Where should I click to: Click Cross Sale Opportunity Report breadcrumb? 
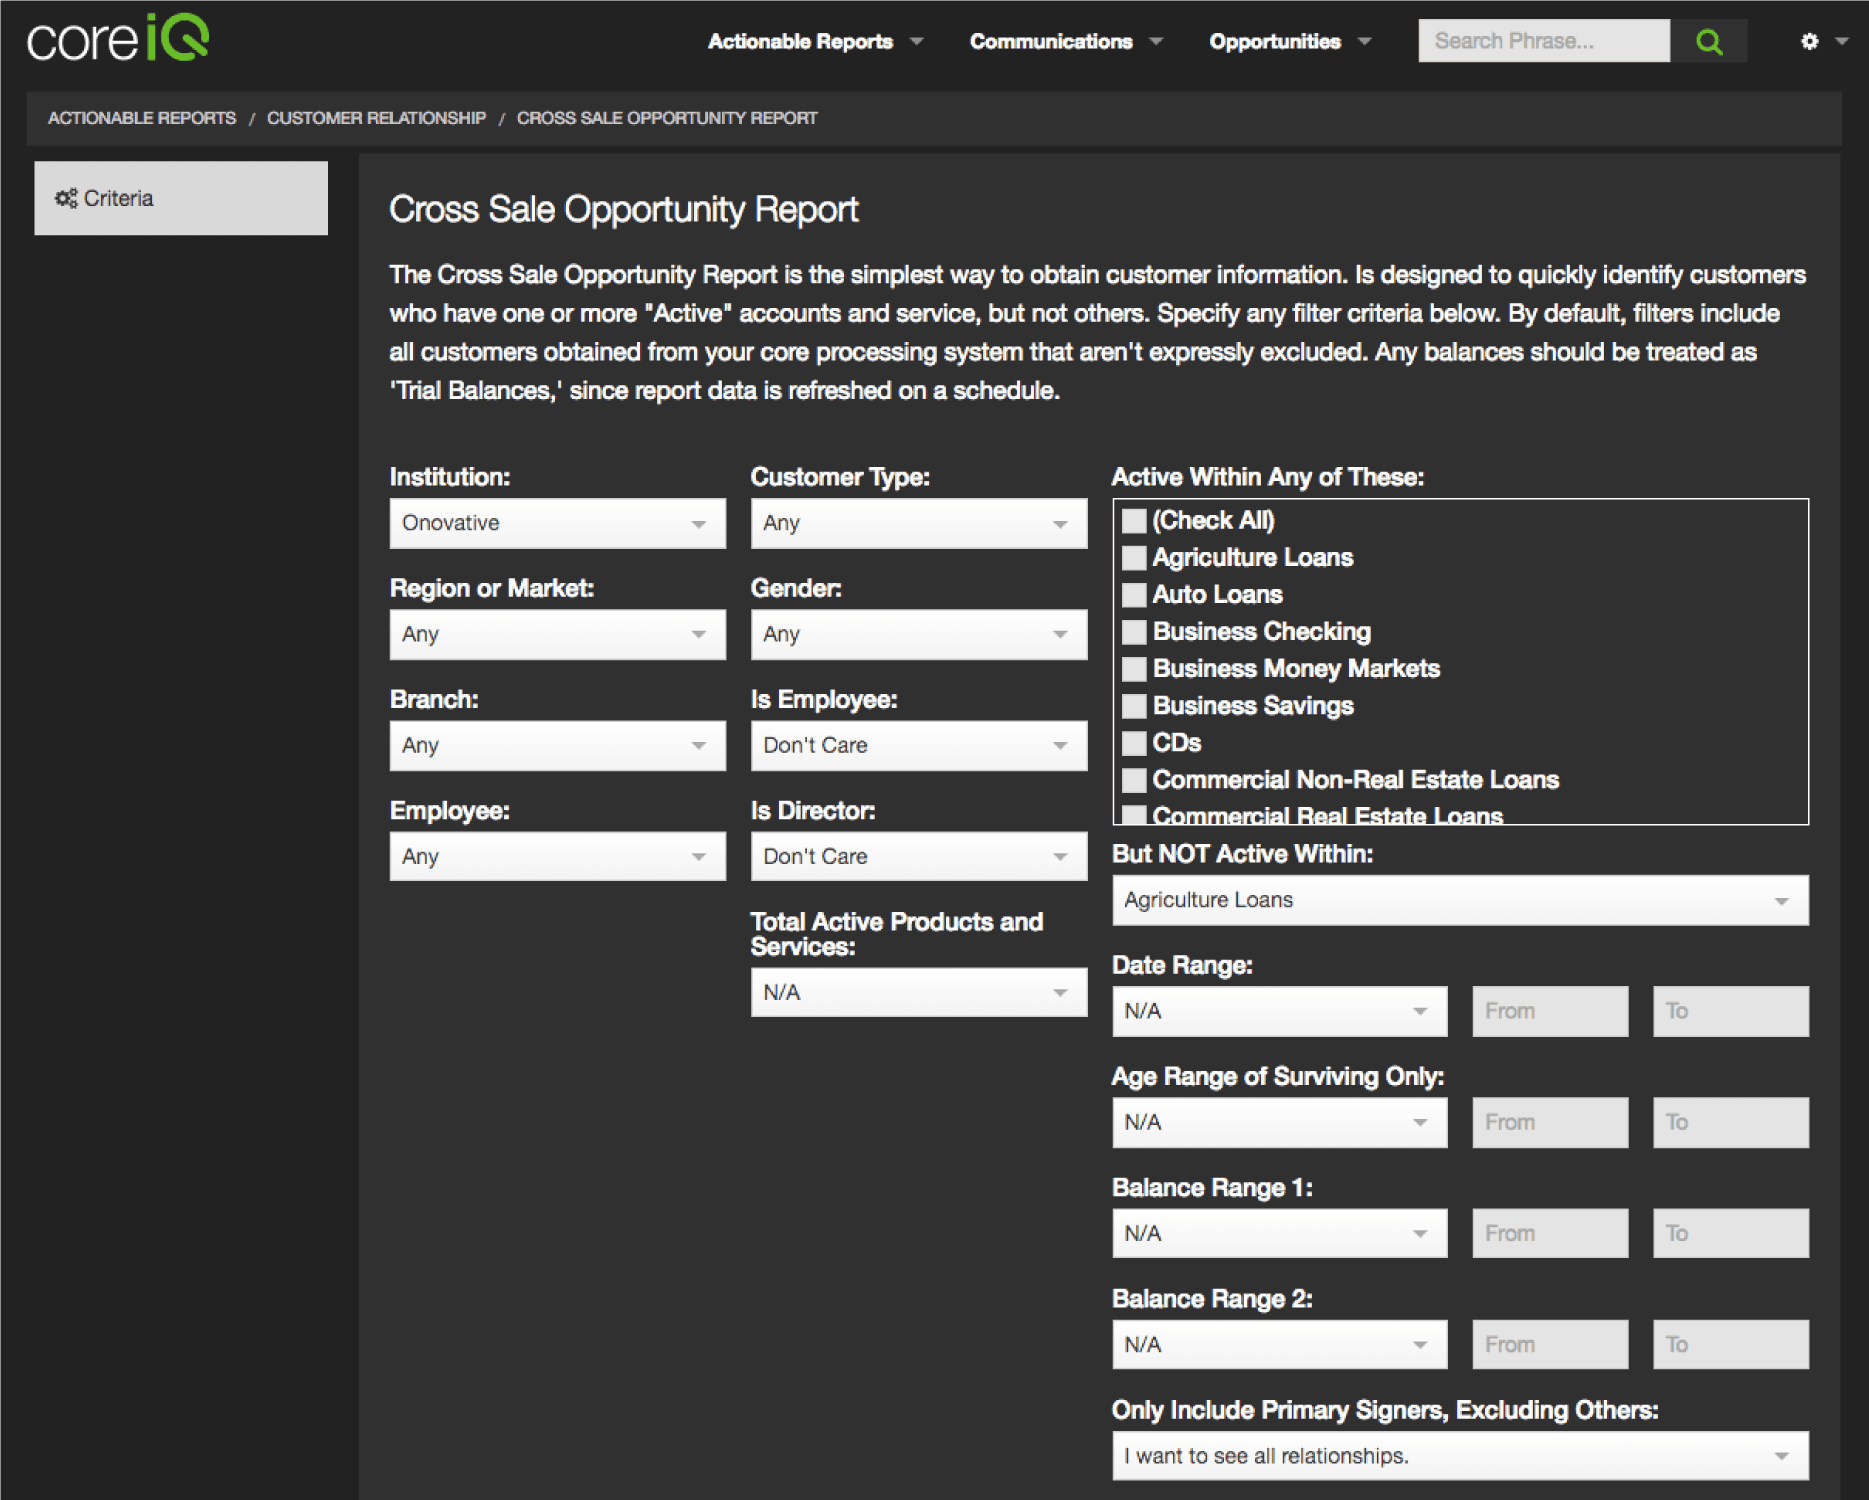667,118
